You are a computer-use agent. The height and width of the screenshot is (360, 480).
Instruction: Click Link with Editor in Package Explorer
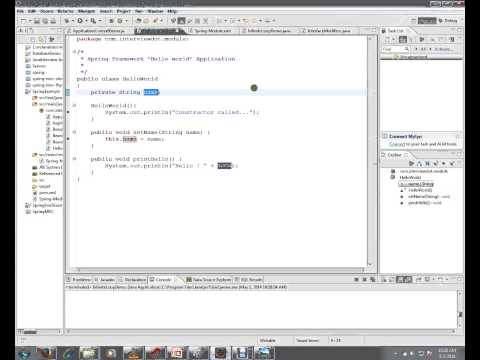(x=42, y=39)
